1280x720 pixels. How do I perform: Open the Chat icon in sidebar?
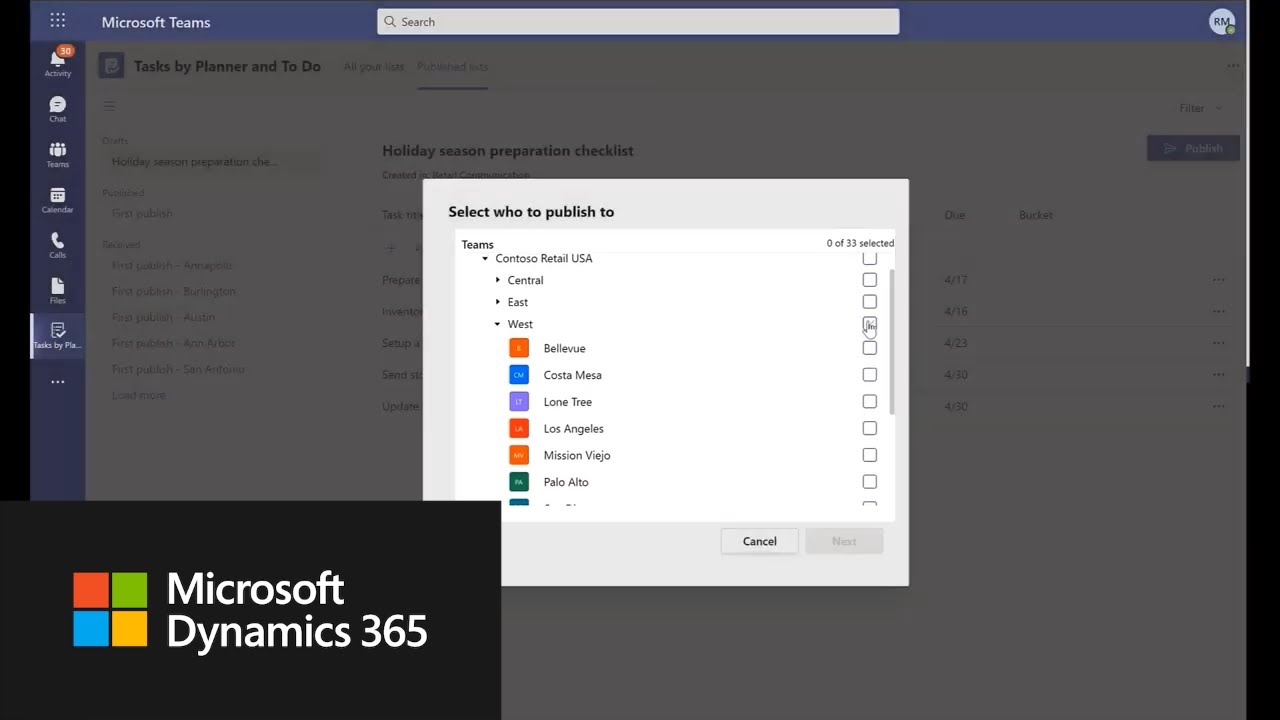(x=58, y=109)
